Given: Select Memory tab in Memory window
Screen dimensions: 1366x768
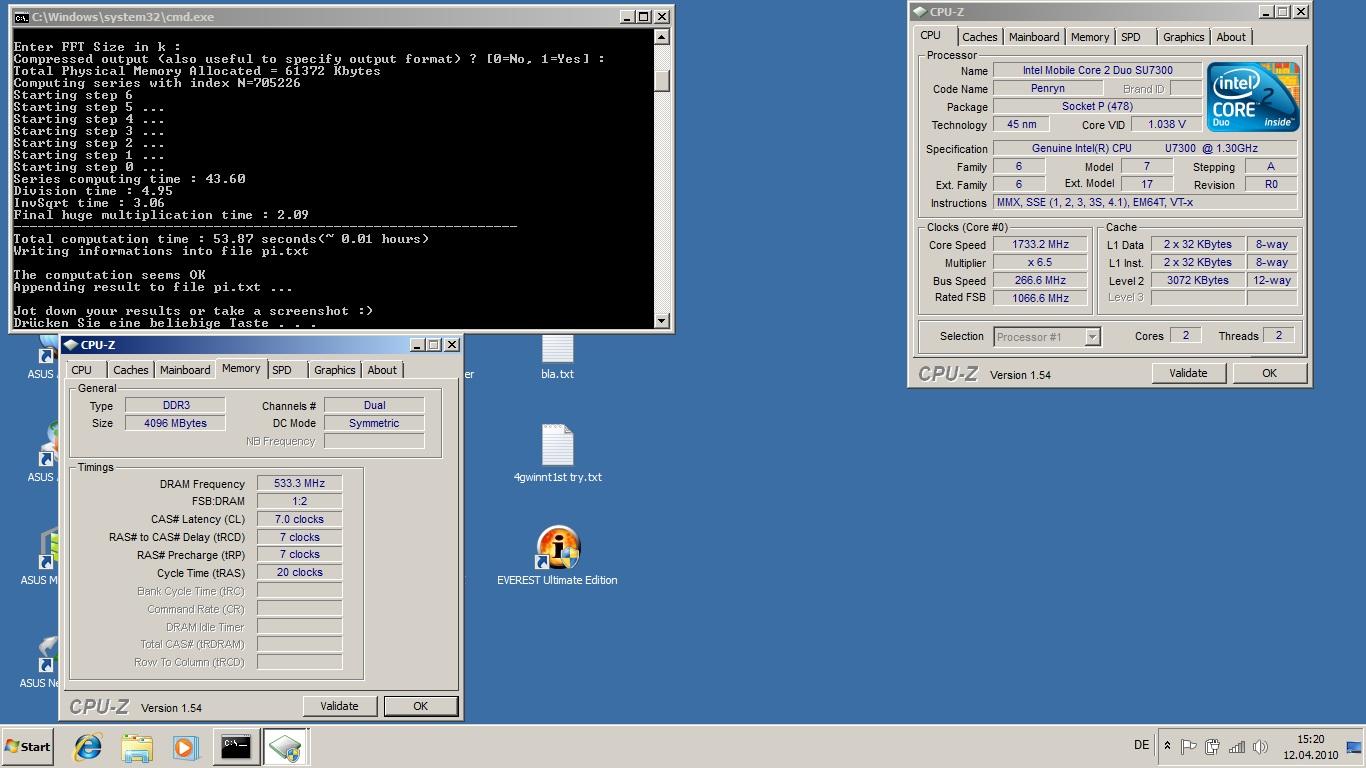Looking at the screenshot, I should (241, 368).
